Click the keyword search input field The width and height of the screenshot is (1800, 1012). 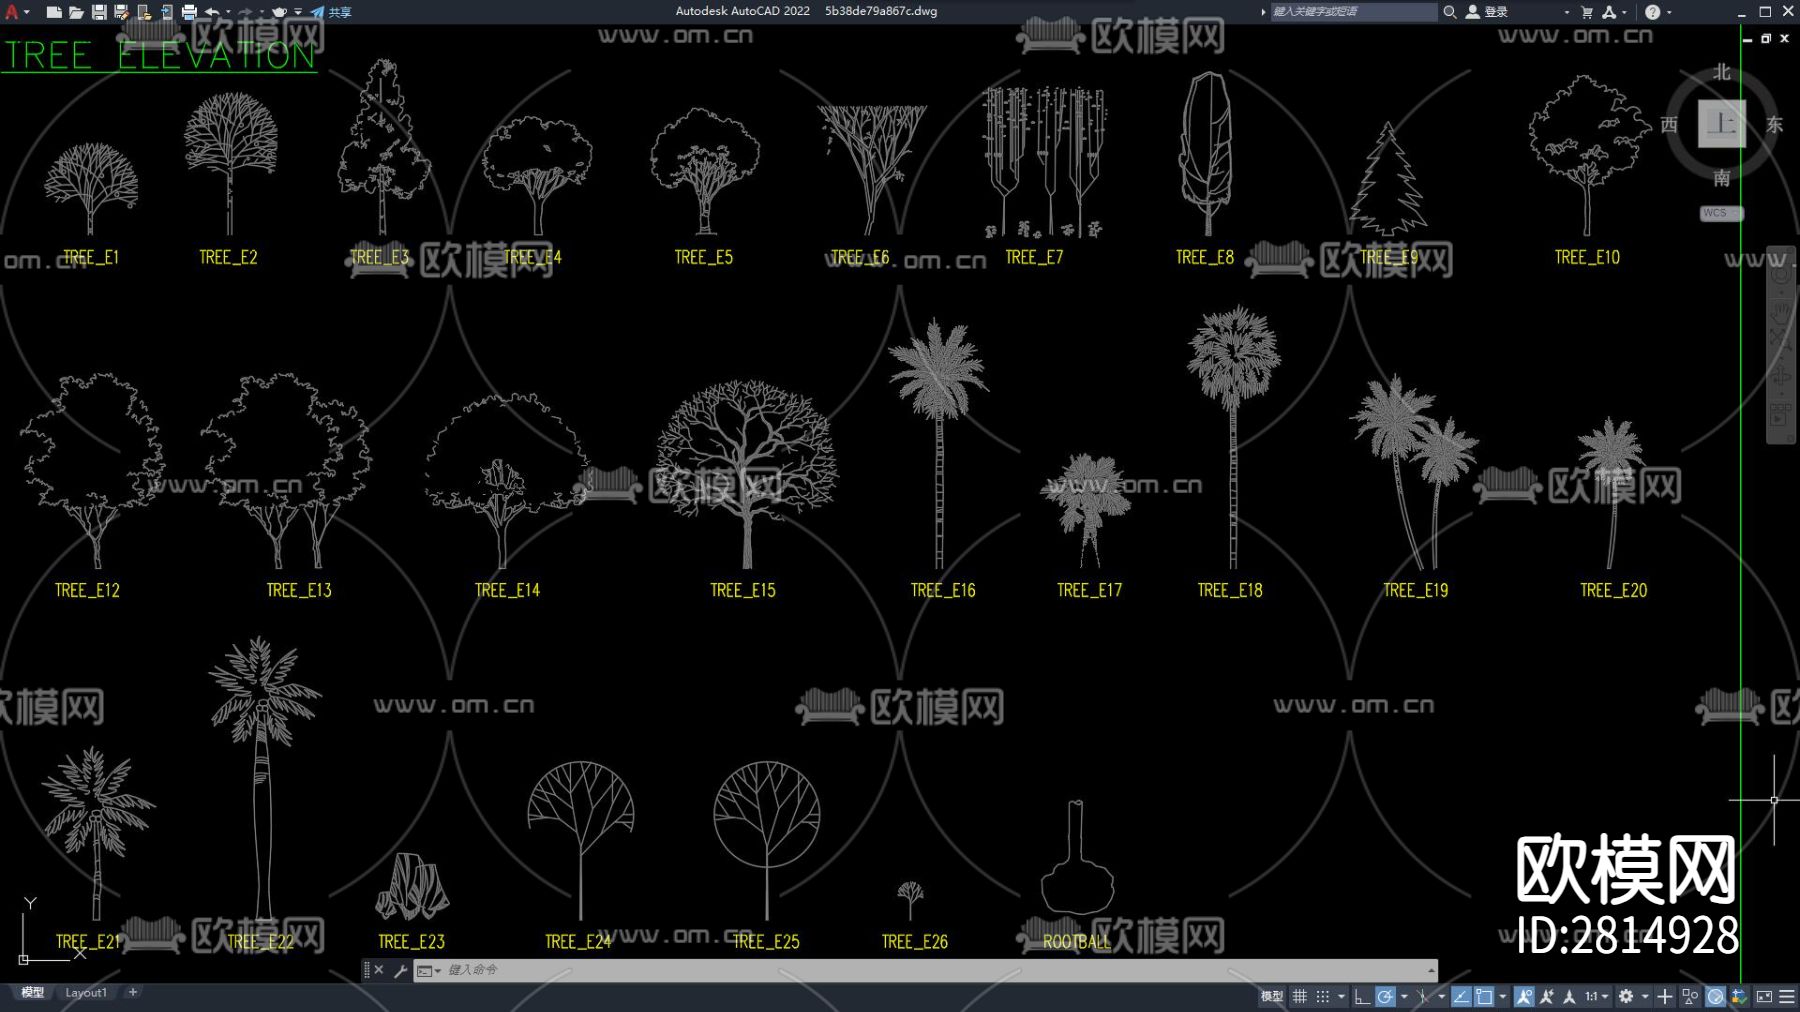(x=1352, y=12)
